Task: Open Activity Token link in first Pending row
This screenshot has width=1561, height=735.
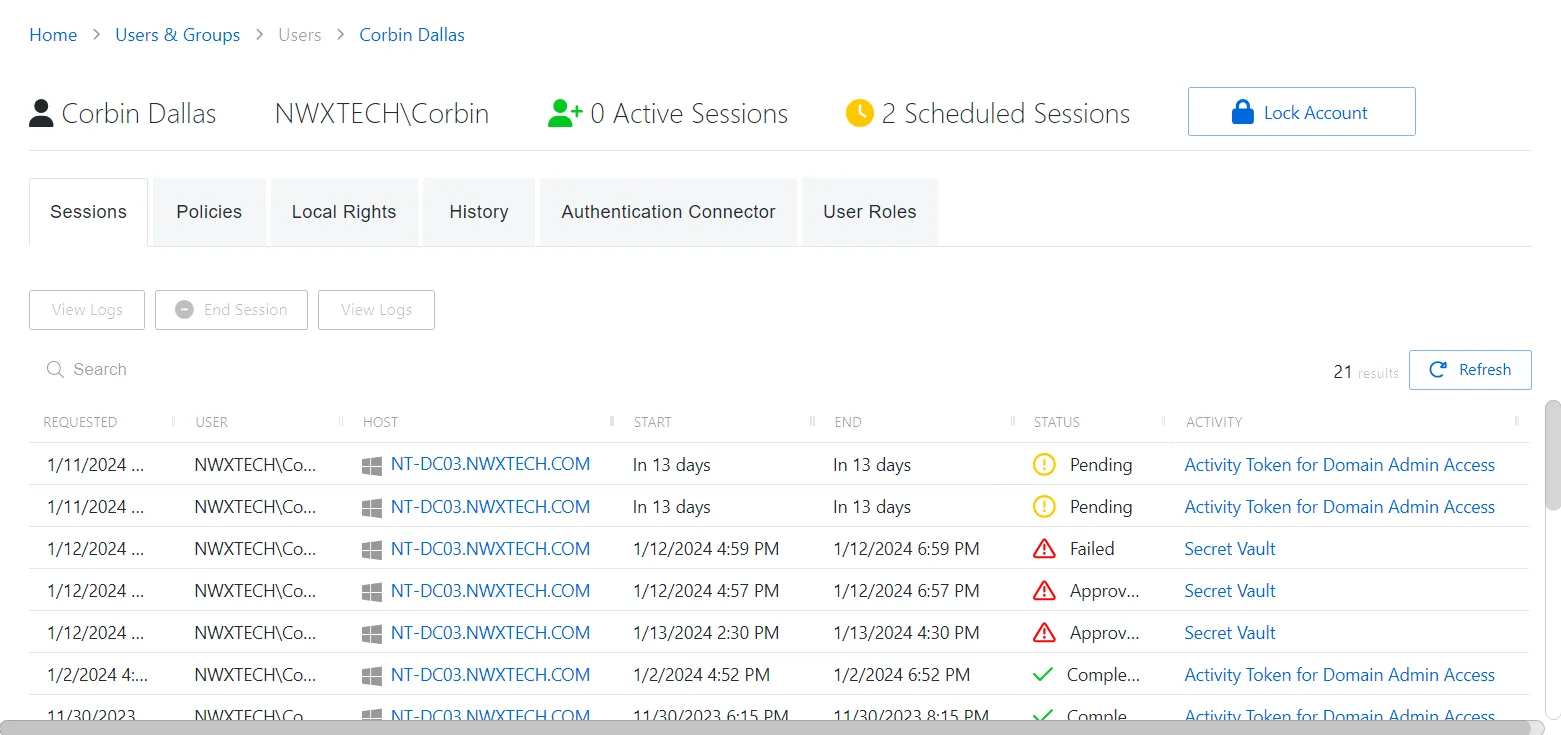Action: point(1339,465)
